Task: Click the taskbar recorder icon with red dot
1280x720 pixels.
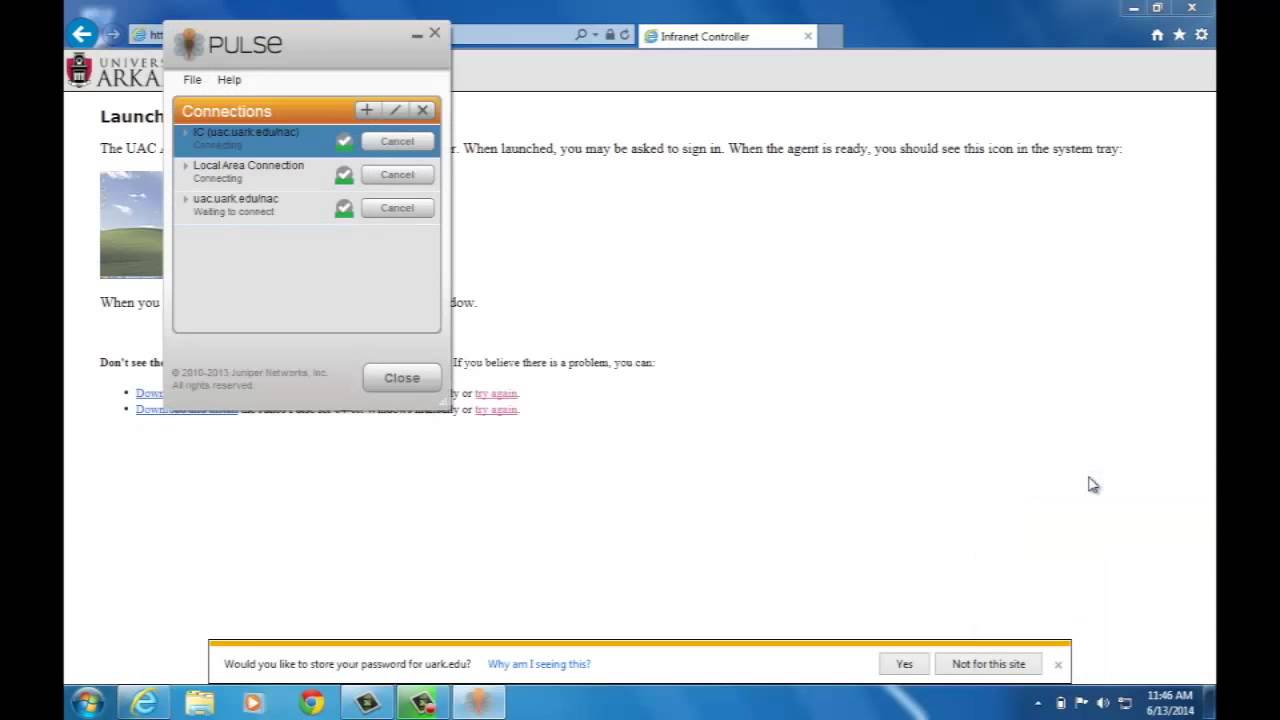Action: 423,703
